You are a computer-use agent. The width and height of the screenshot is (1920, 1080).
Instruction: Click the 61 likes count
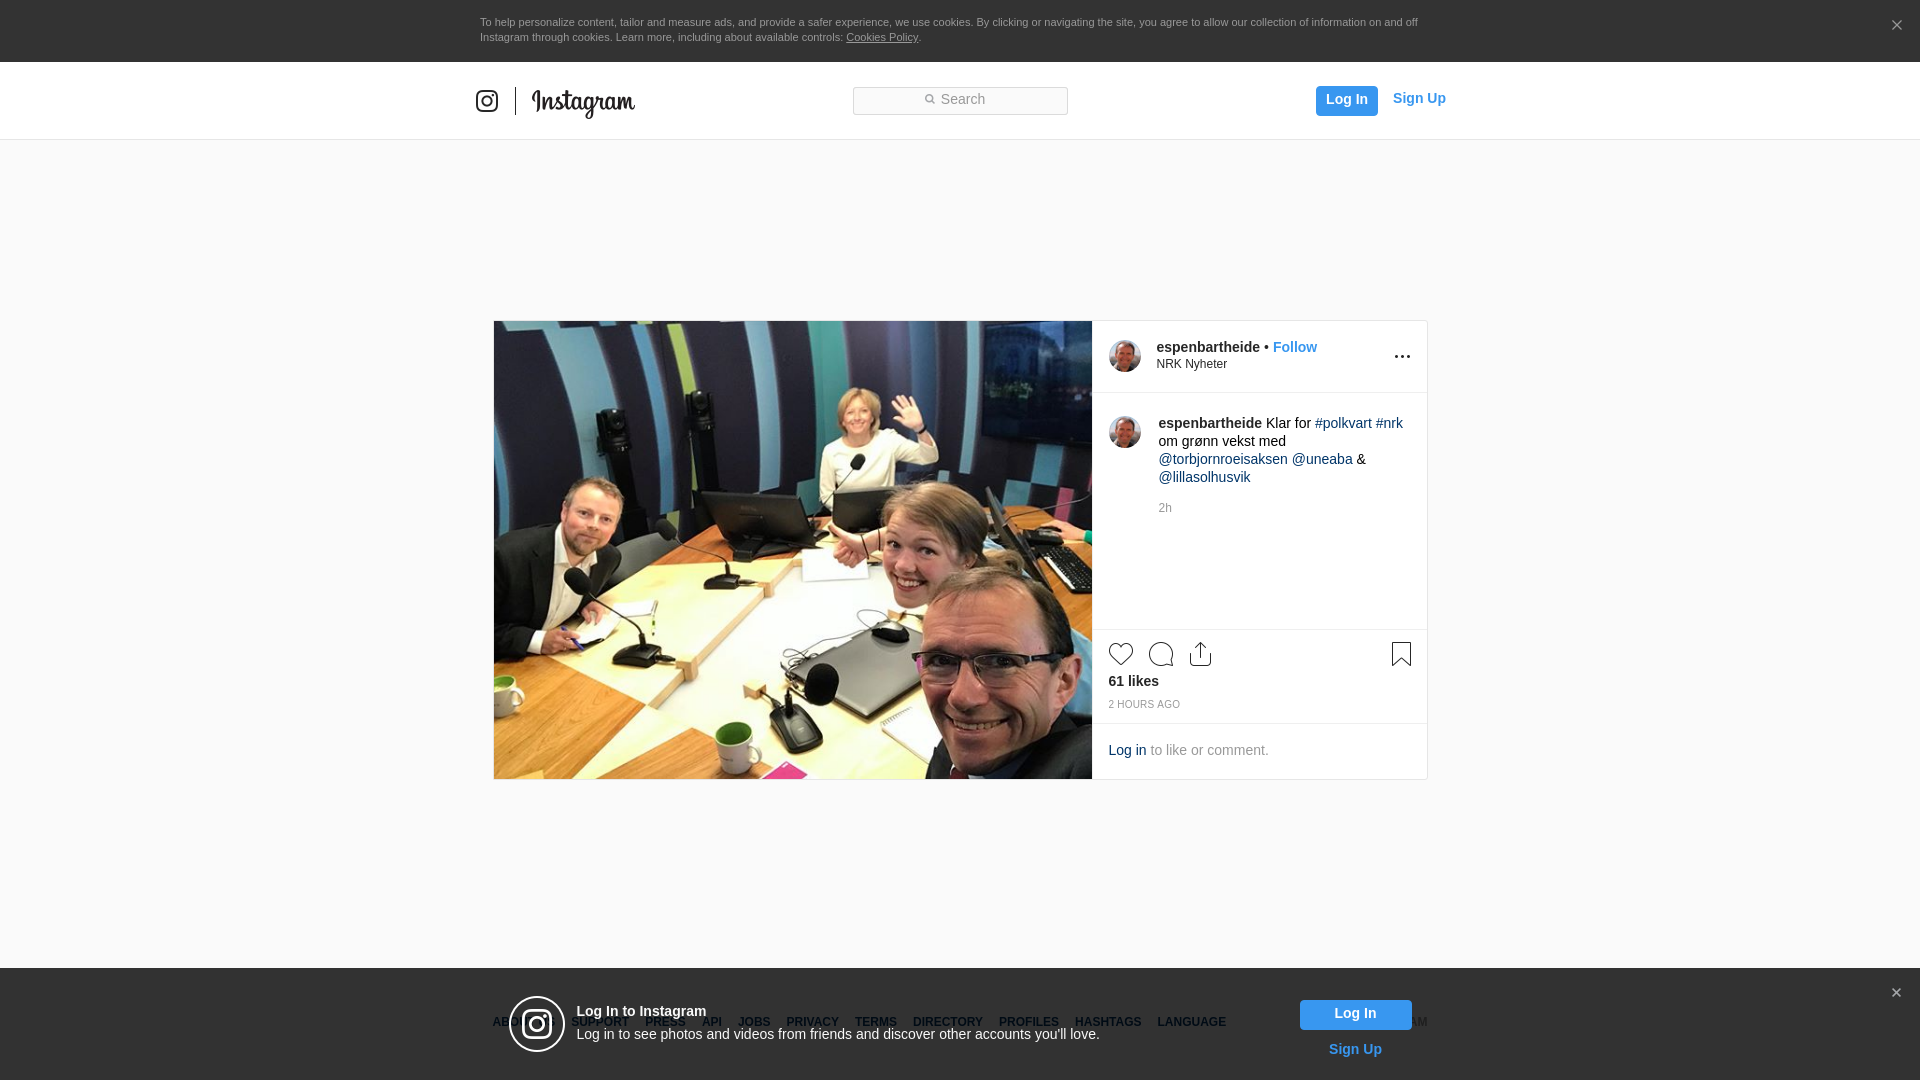(1134, 681)
